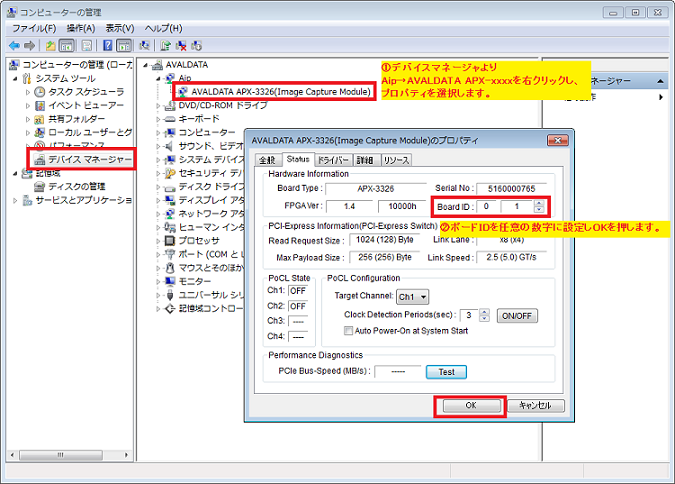The image size is (675, 484).
Task: Open the ファイル(F) menu
Action: (x=34, y=28)
